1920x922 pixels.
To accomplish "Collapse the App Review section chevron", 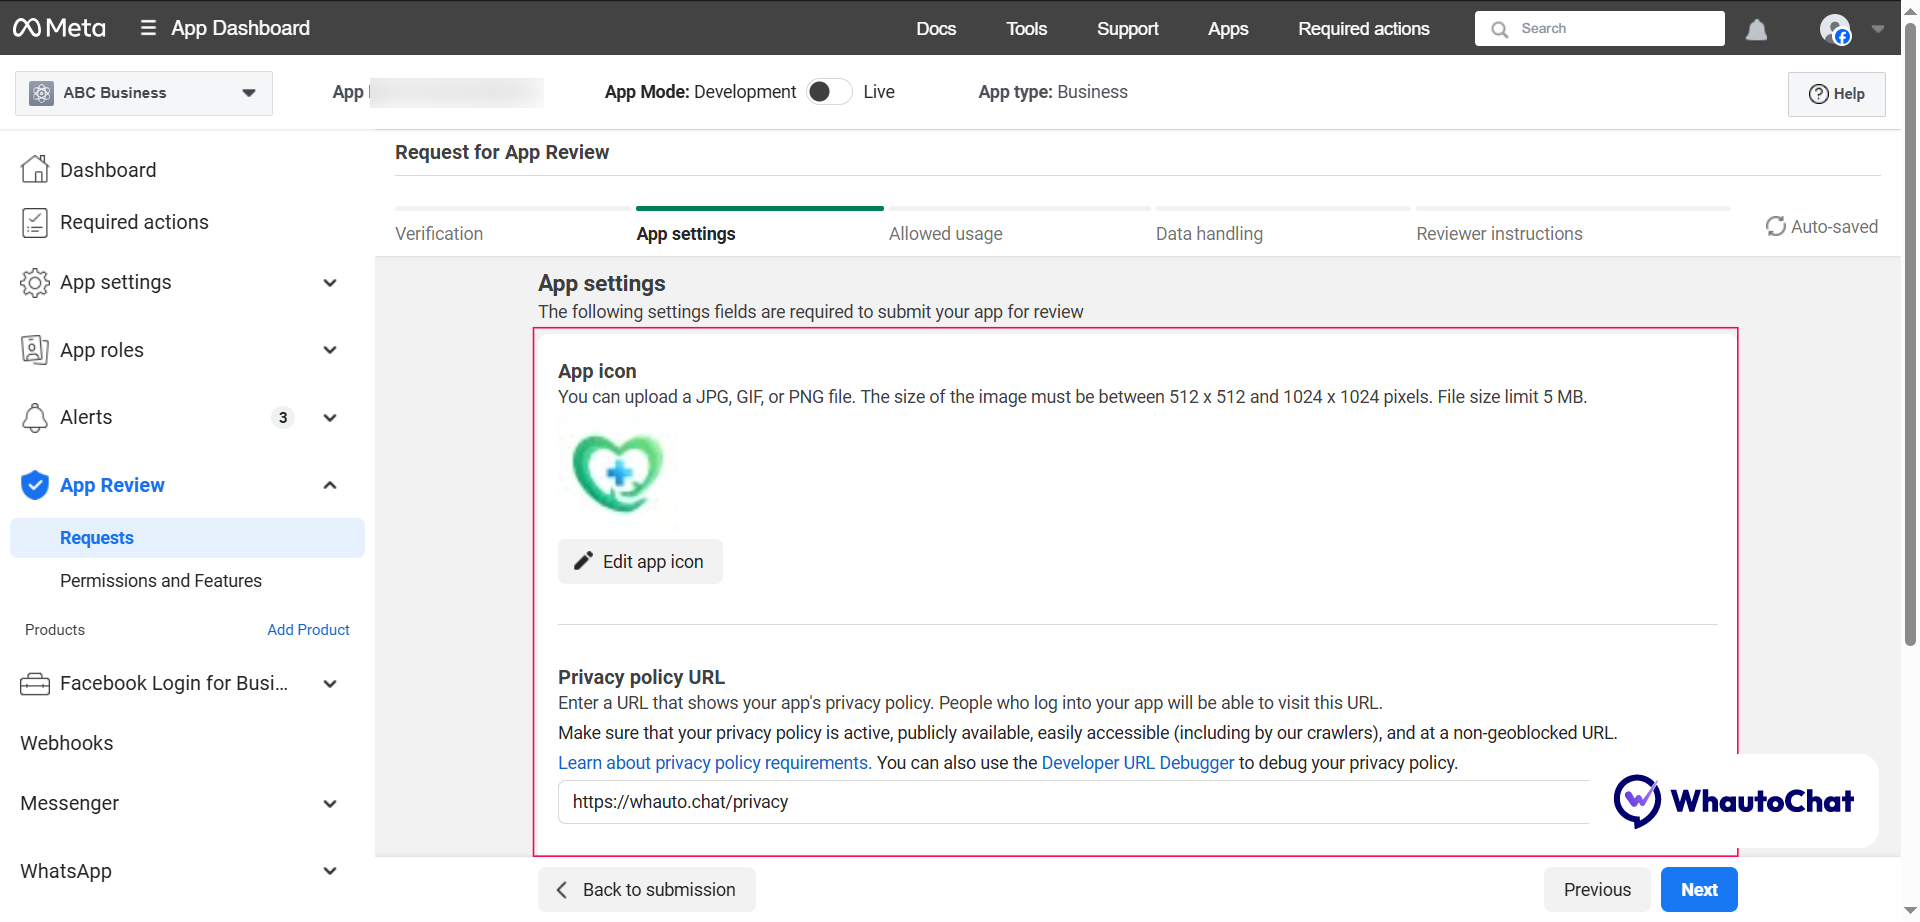I will coord(330,485).
